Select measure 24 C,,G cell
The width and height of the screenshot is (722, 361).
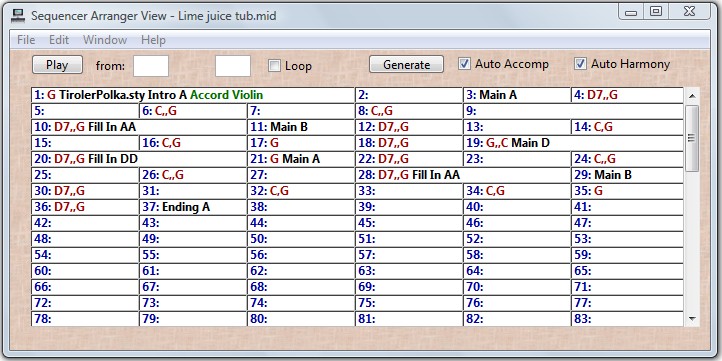(627, 159)
